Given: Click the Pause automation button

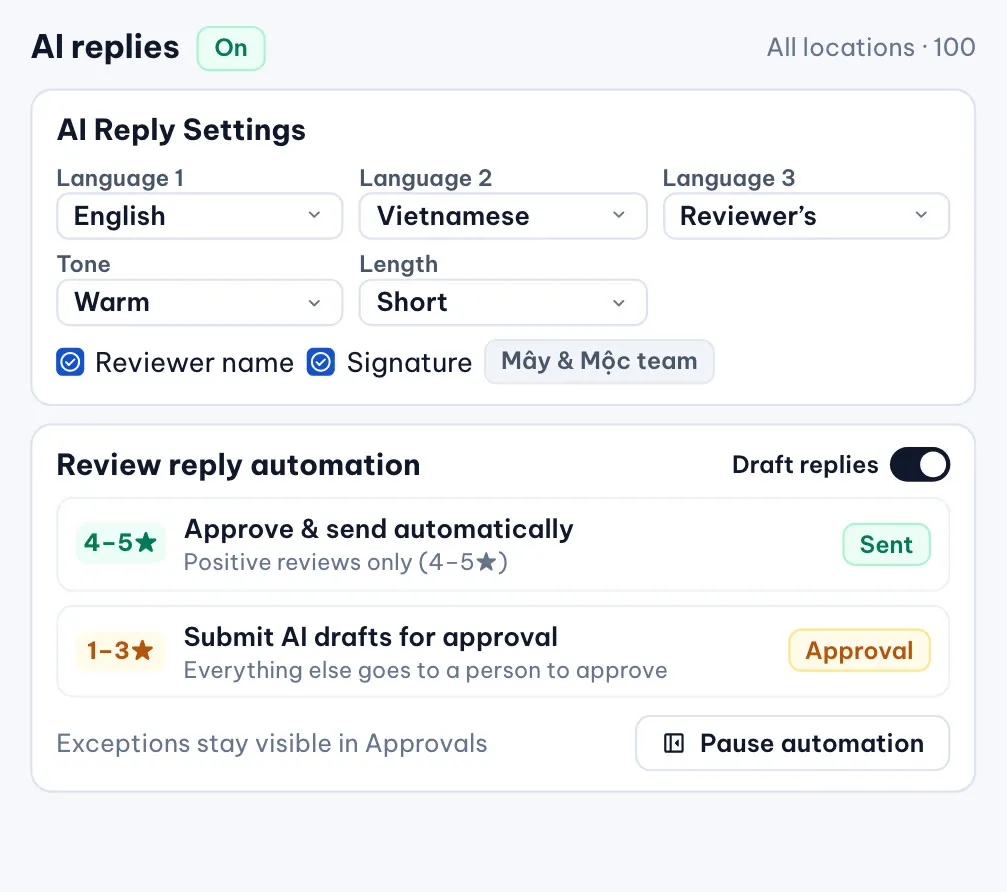Looking at the screenshot, I should click(x=792, y=743).
